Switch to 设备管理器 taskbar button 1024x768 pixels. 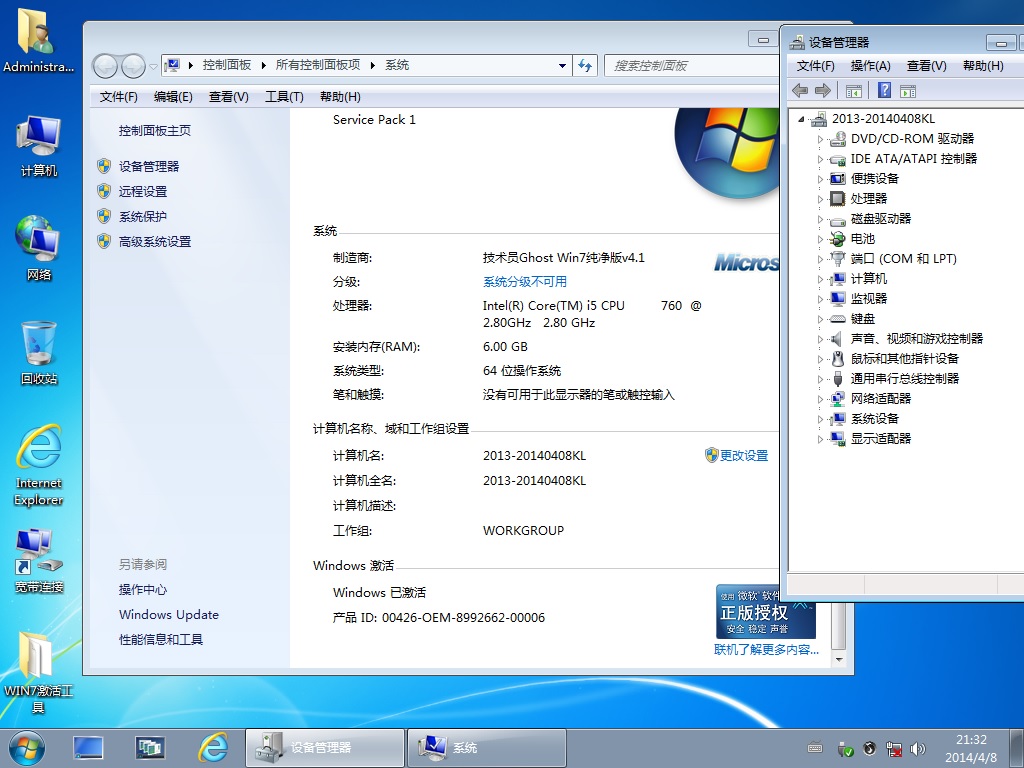click(325, 748)
